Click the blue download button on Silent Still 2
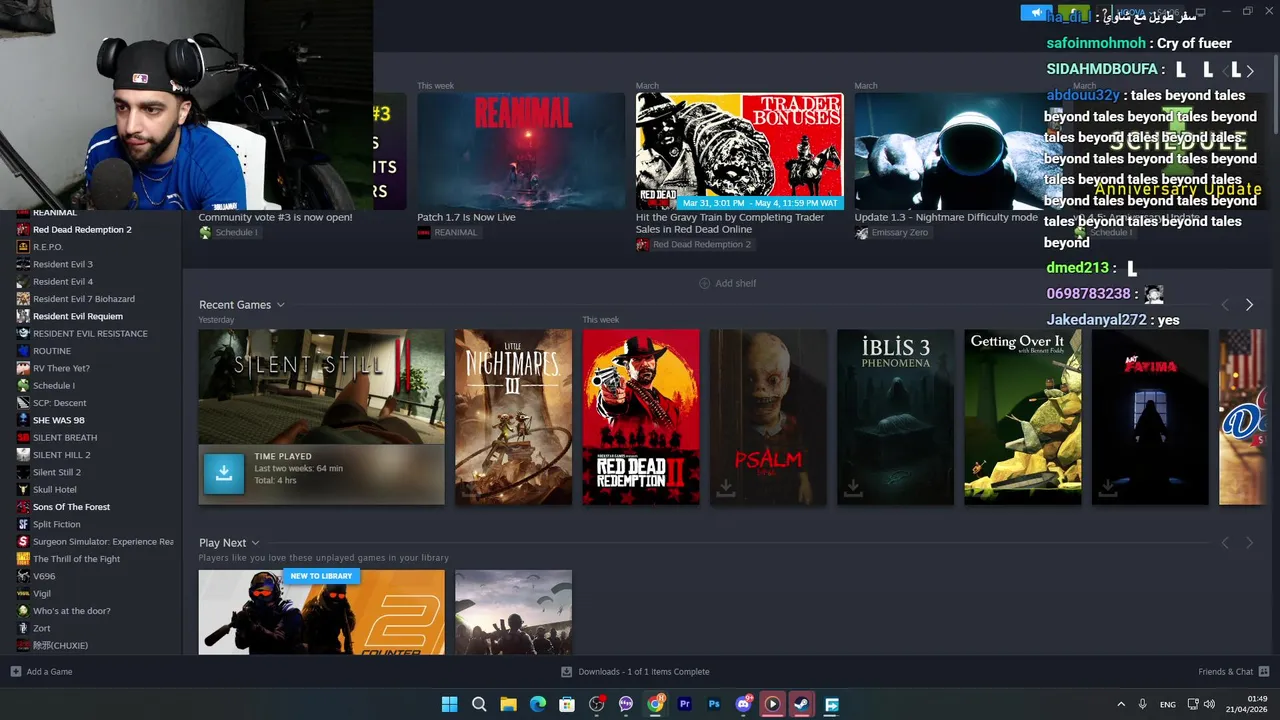Screen dimensions: 1280x720 click(224, 474)
